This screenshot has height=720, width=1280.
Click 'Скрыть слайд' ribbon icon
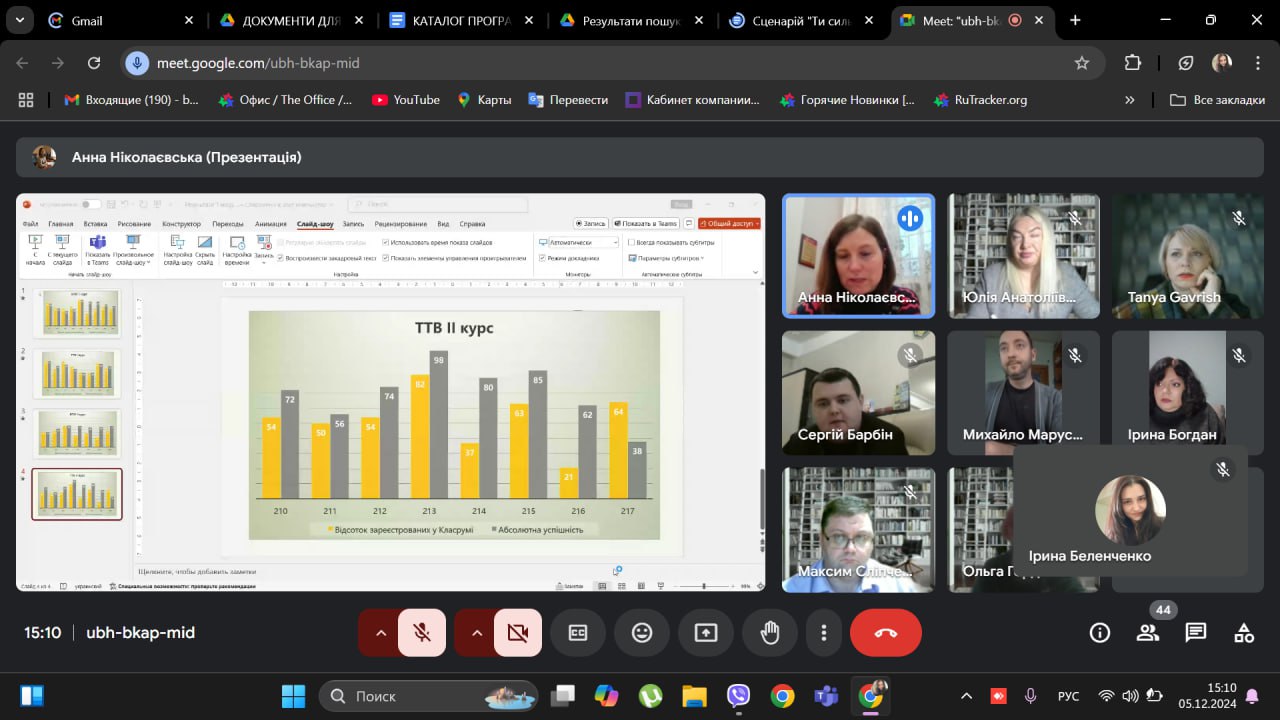tap(205, 250)
